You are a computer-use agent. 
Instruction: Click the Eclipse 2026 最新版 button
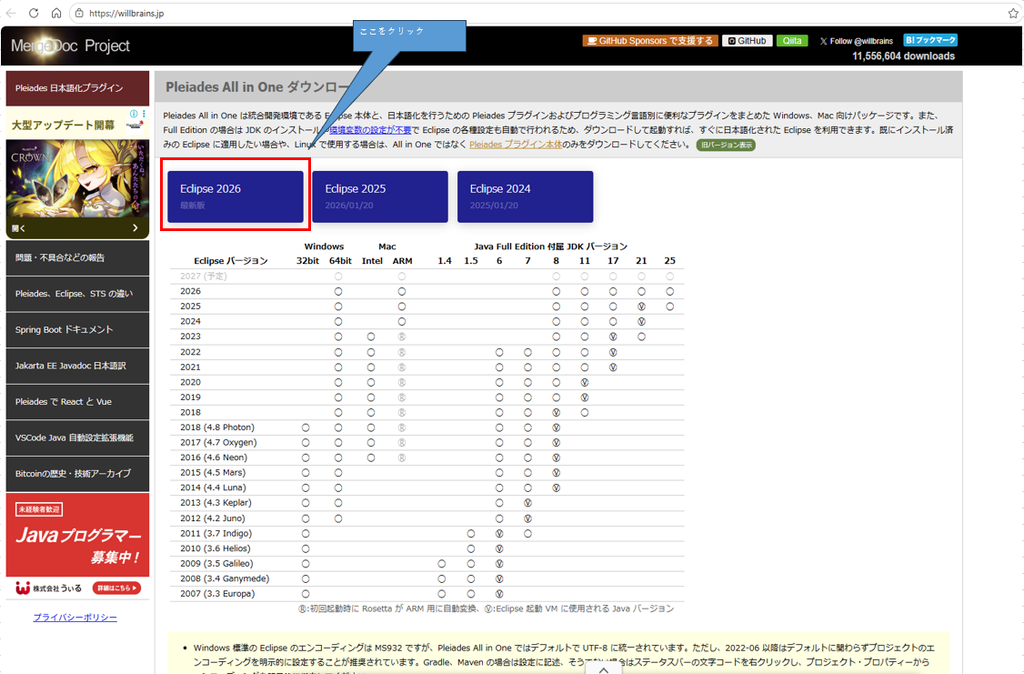235,196
